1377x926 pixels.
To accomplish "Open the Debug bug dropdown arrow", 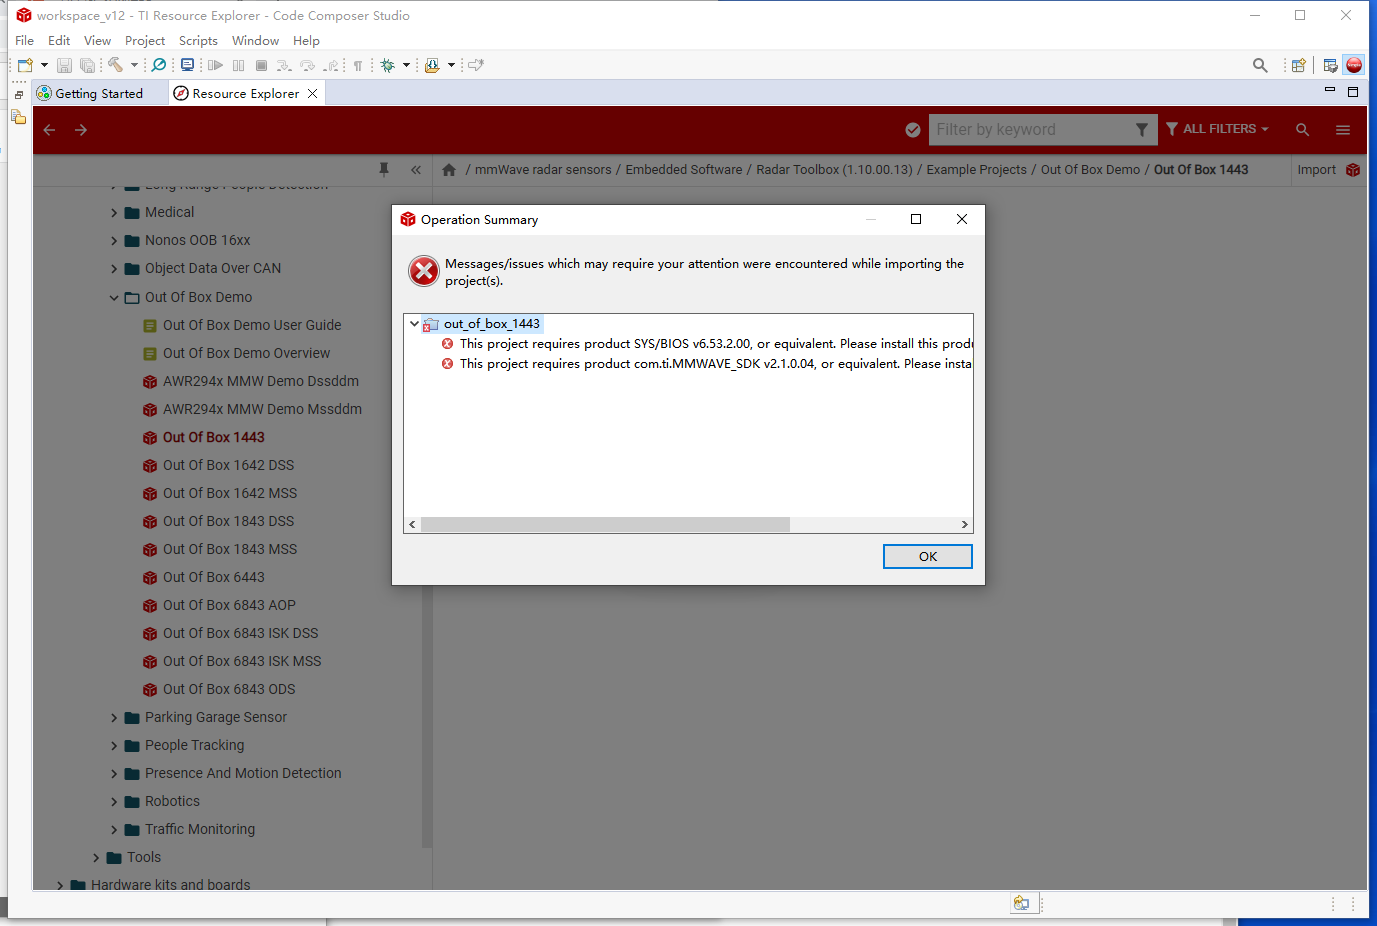I will click(x=406, y=65).
